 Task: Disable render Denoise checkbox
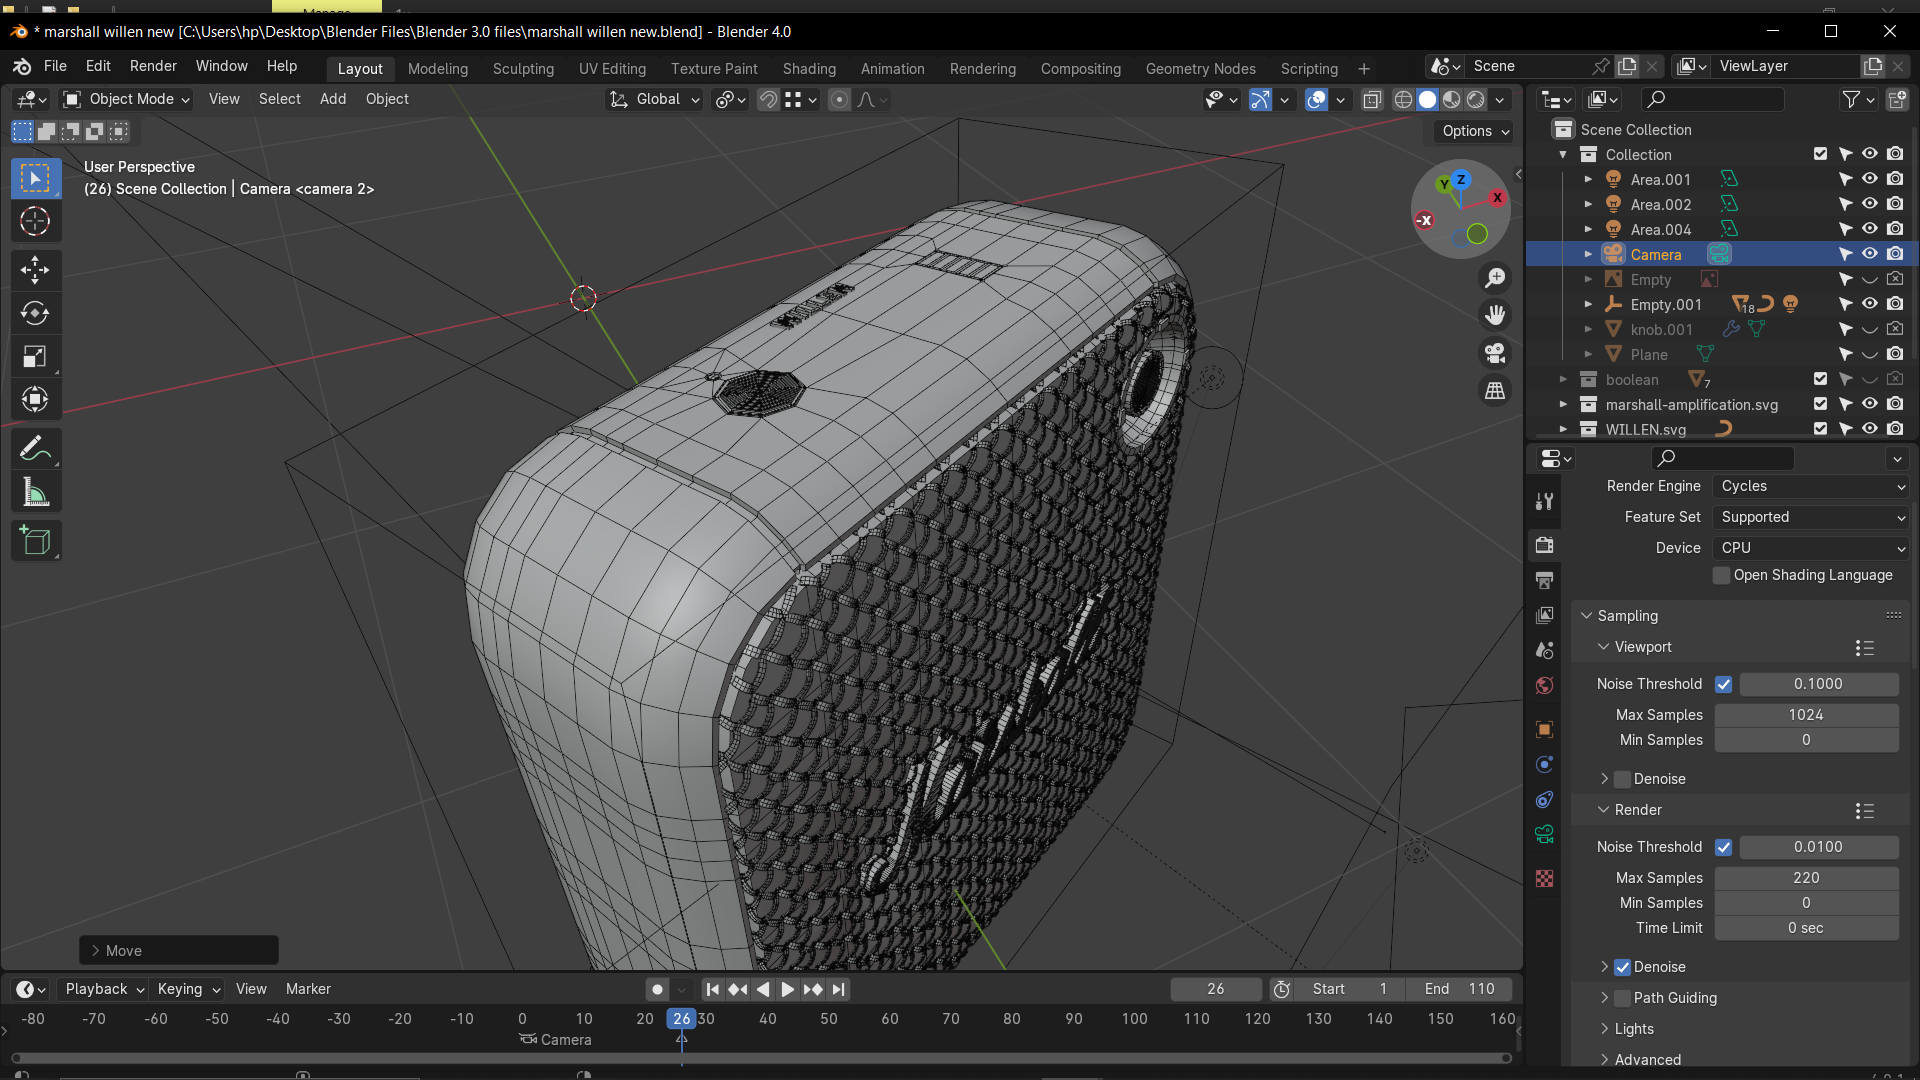click(1622, 967)
